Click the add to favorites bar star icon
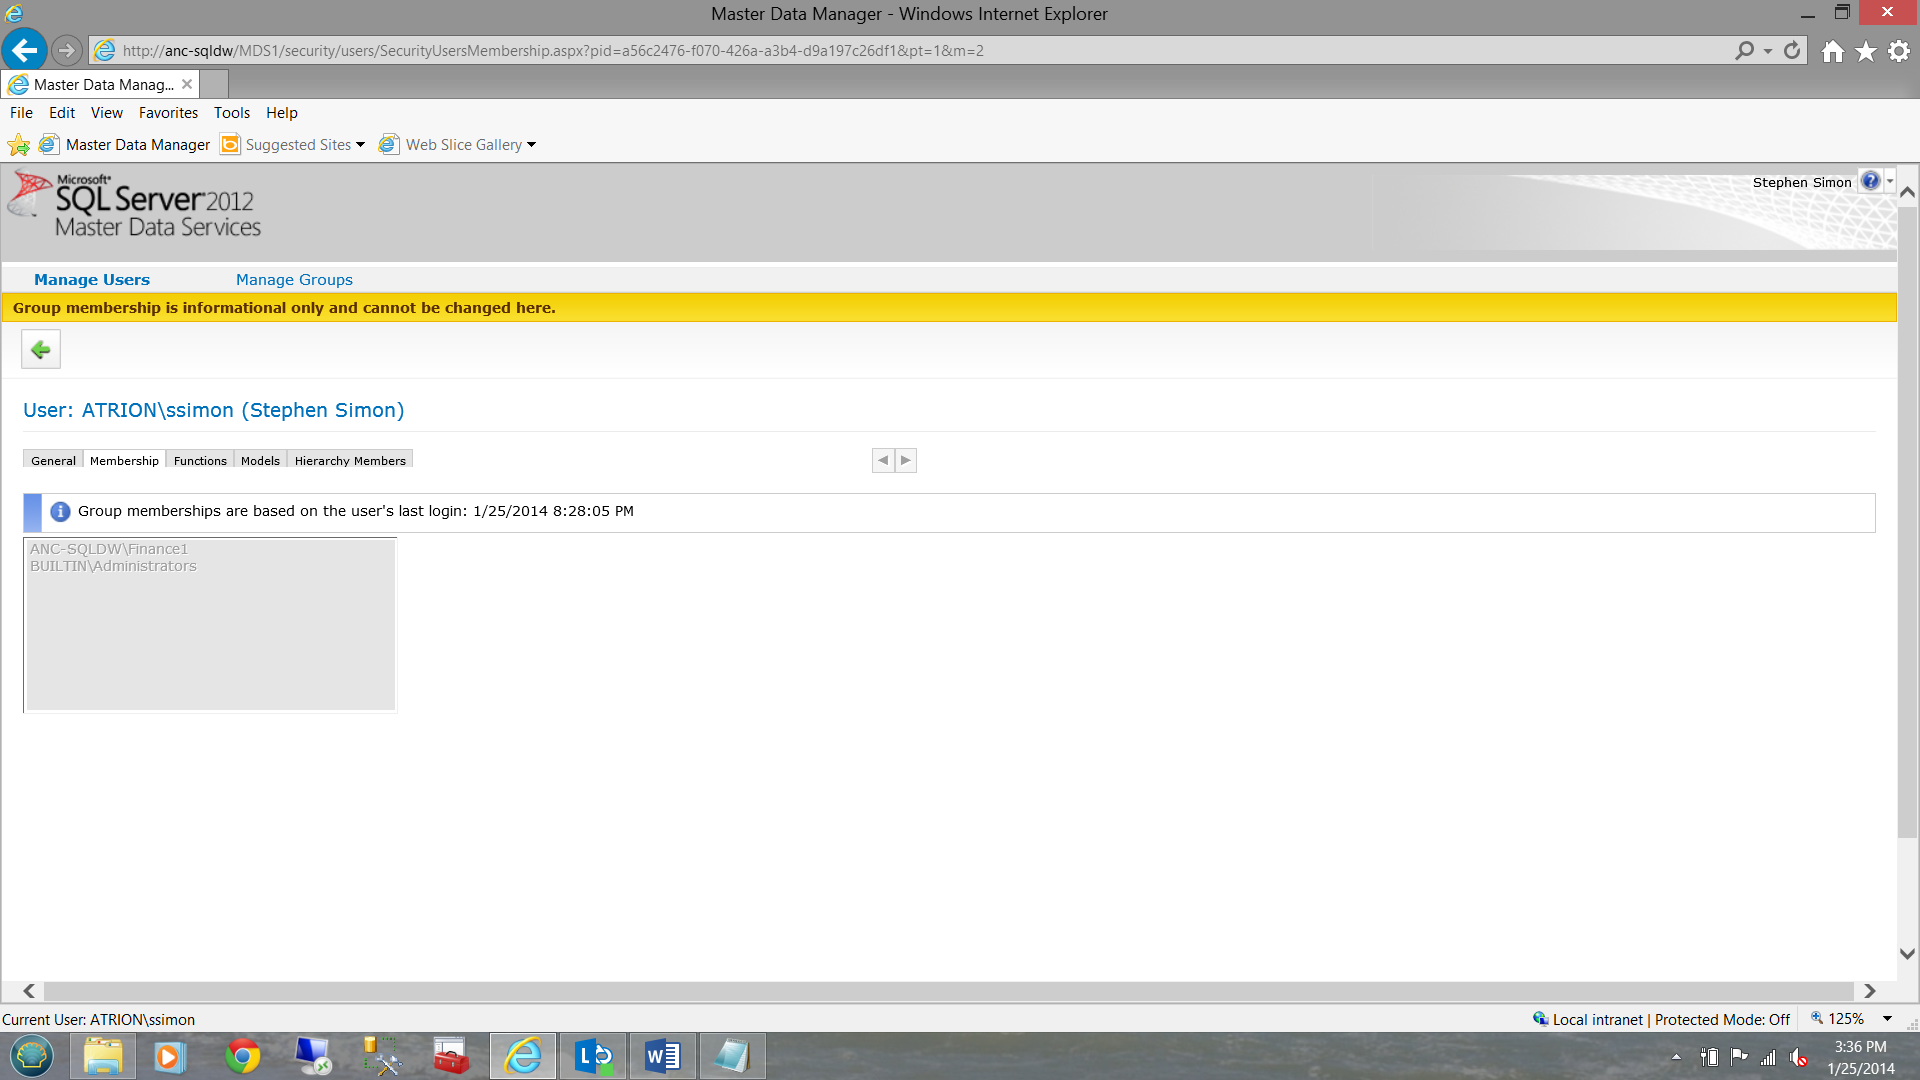Image resolution: width=1920 pixels, height=1080 pixels. (19, 145)
